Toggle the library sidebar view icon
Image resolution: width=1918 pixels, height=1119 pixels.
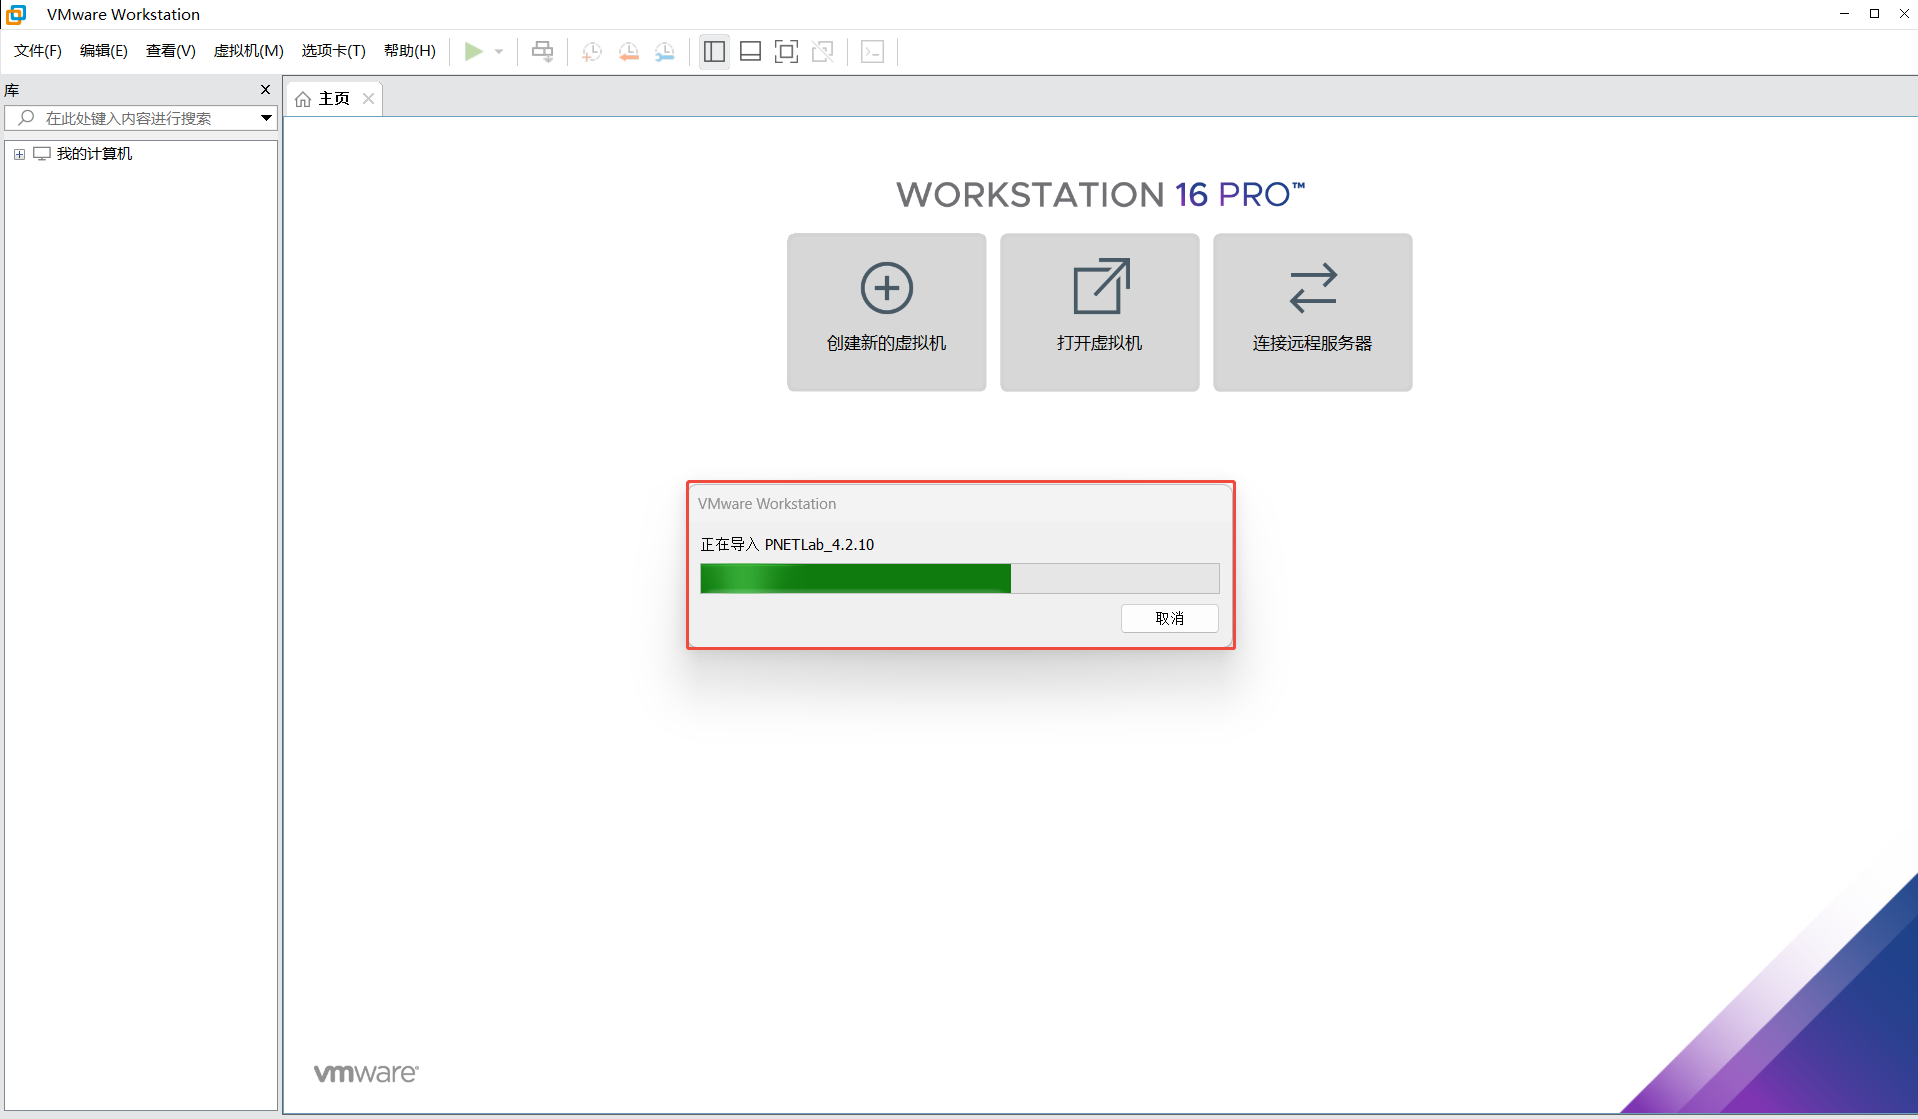(x=714, y=51)
